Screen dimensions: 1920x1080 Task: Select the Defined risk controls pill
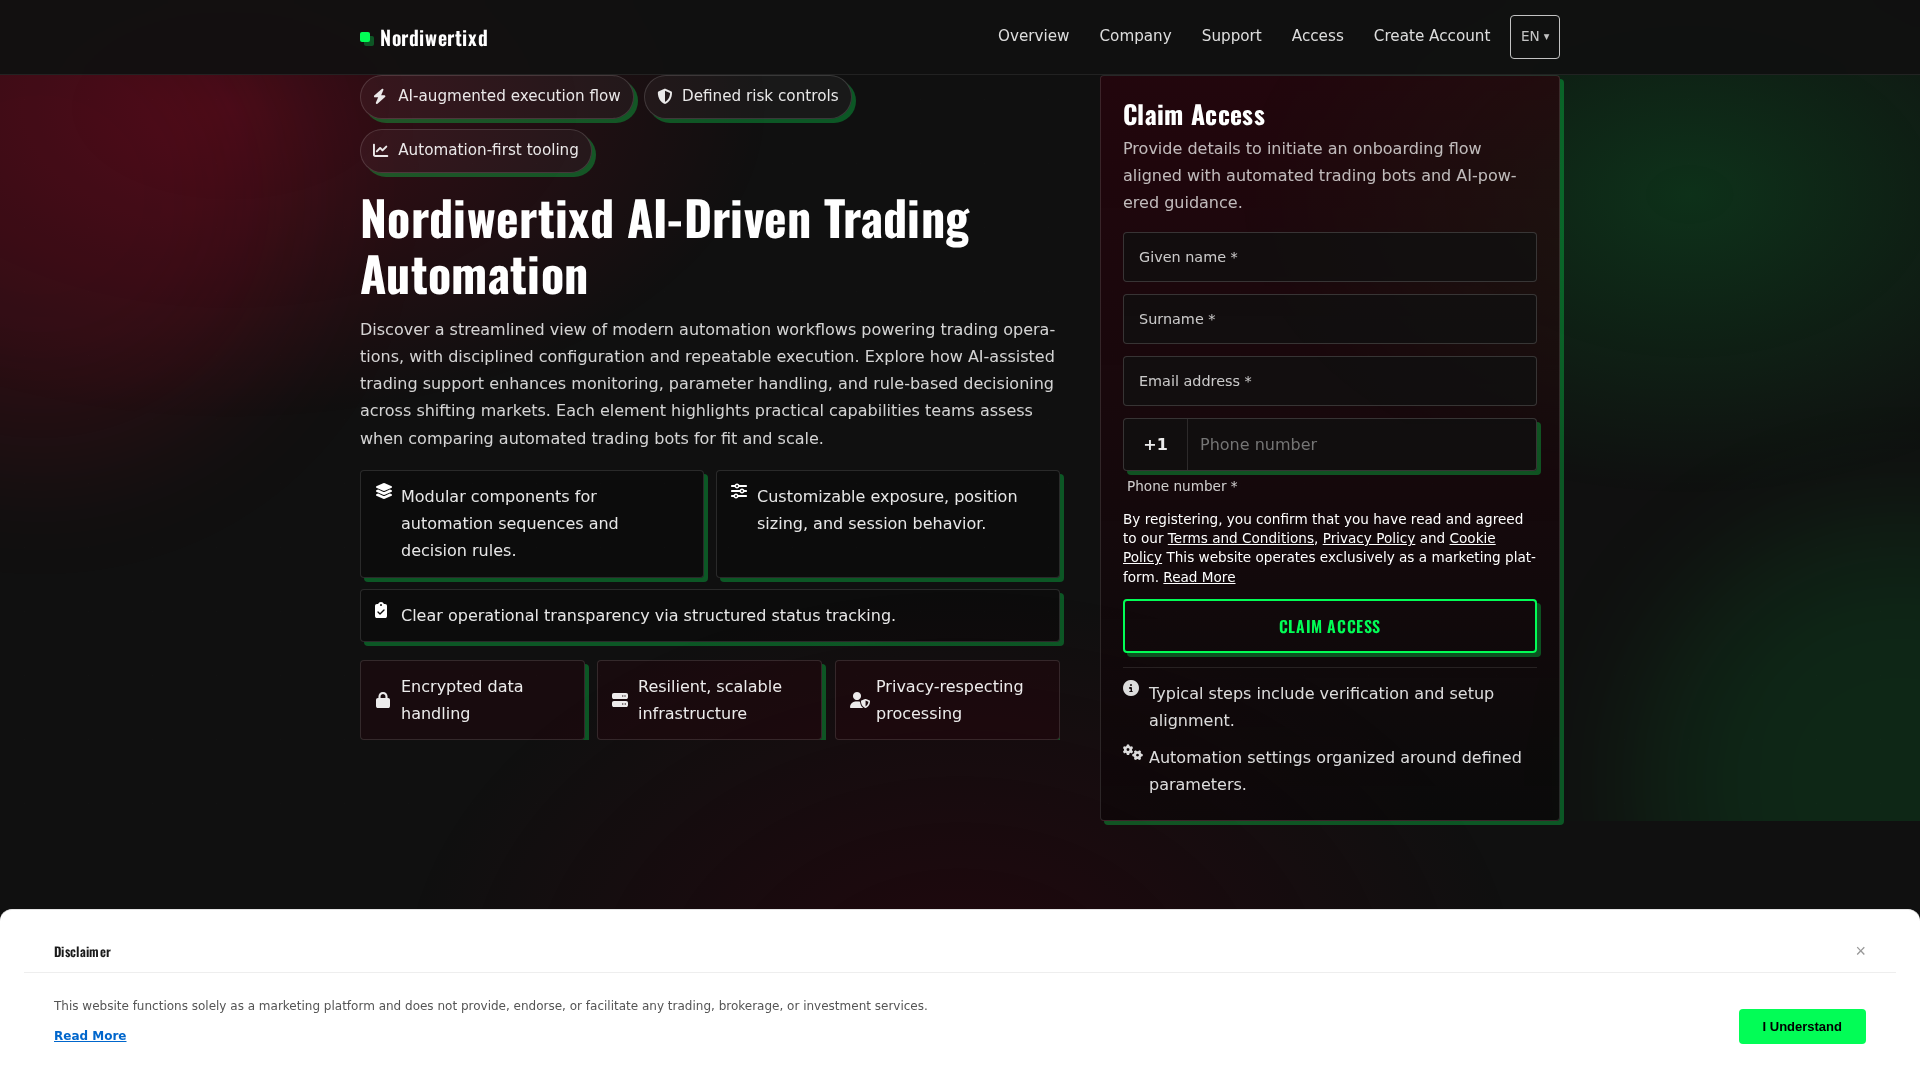click(747, 97)
